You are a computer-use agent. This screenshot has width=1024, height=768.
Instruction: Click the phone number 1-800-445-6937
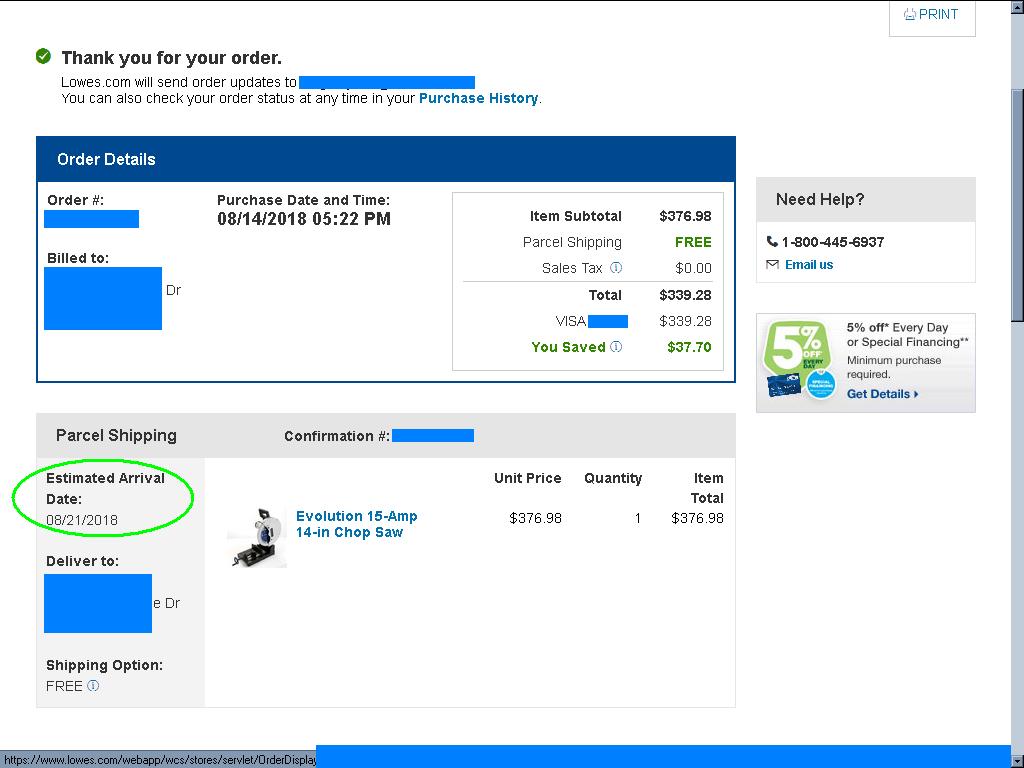(x=833, y=242)
